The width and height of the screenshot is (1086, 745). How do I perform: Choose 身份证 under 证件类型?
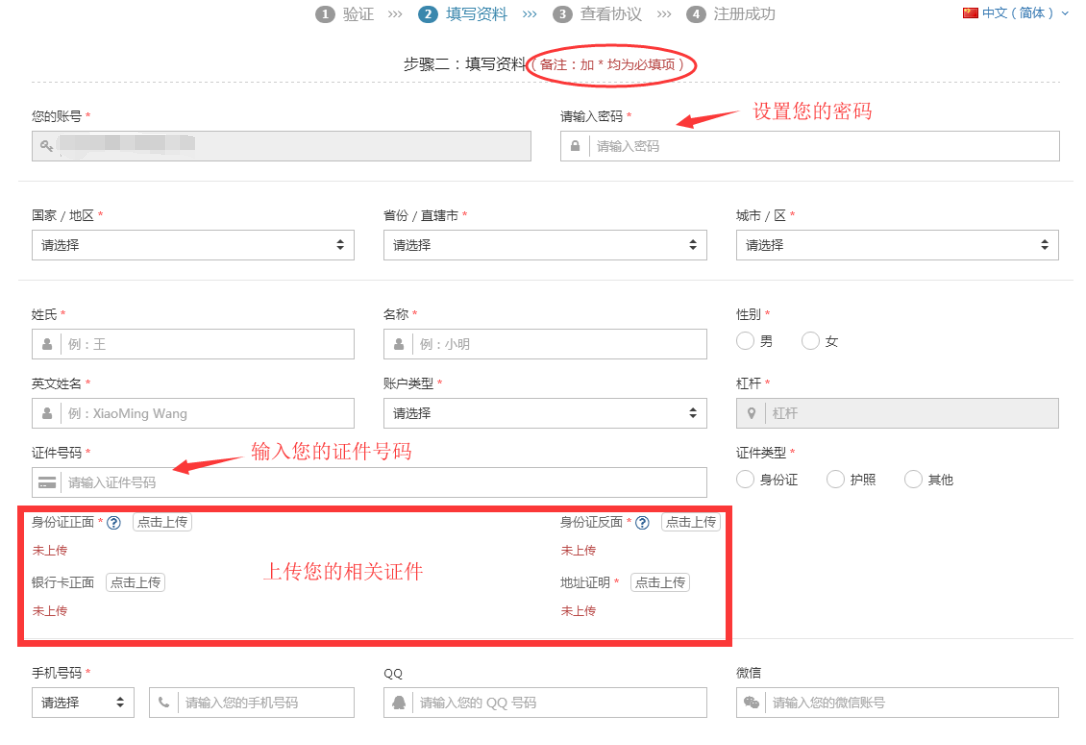coord(745,479)
